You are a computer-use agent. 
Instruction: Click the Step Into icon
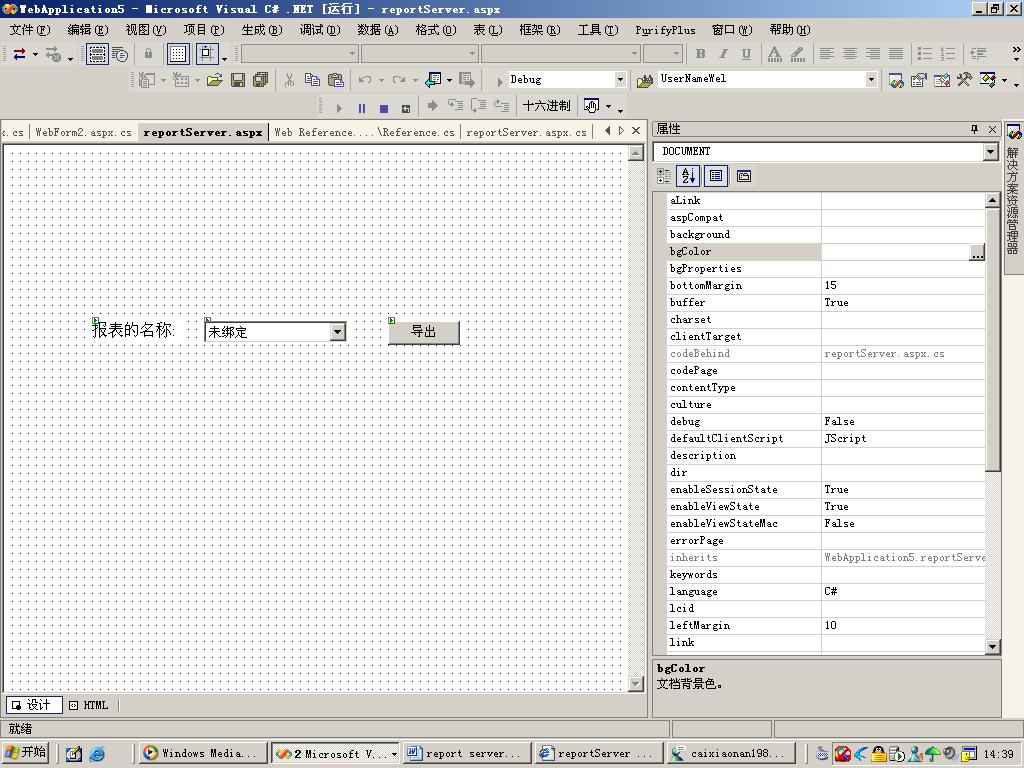point(455,106)
